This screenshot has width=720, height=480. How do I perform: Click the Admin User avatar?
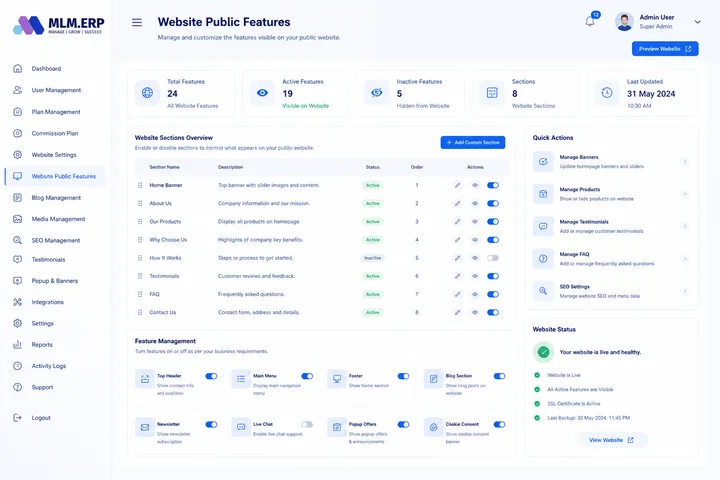624,22
